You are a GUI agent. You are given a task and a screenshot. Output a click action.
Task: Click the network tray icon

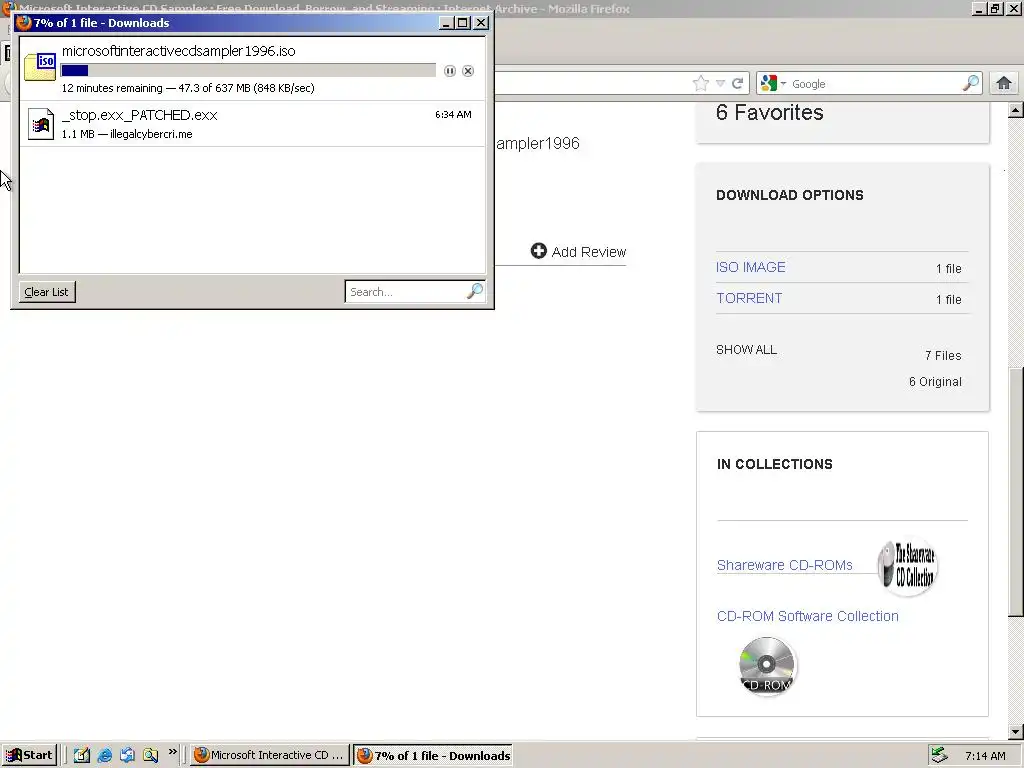[x=938, y=756]
